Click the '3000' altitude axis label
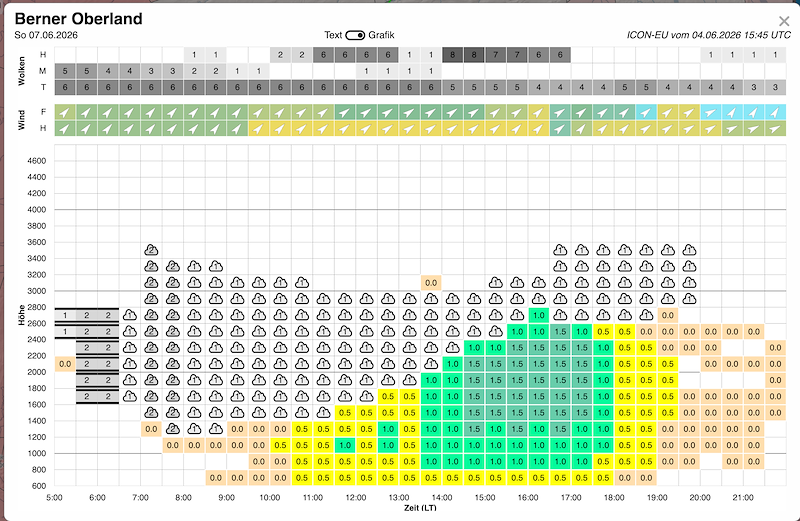The height and width of the screenshot is (521, 800). 37,291
